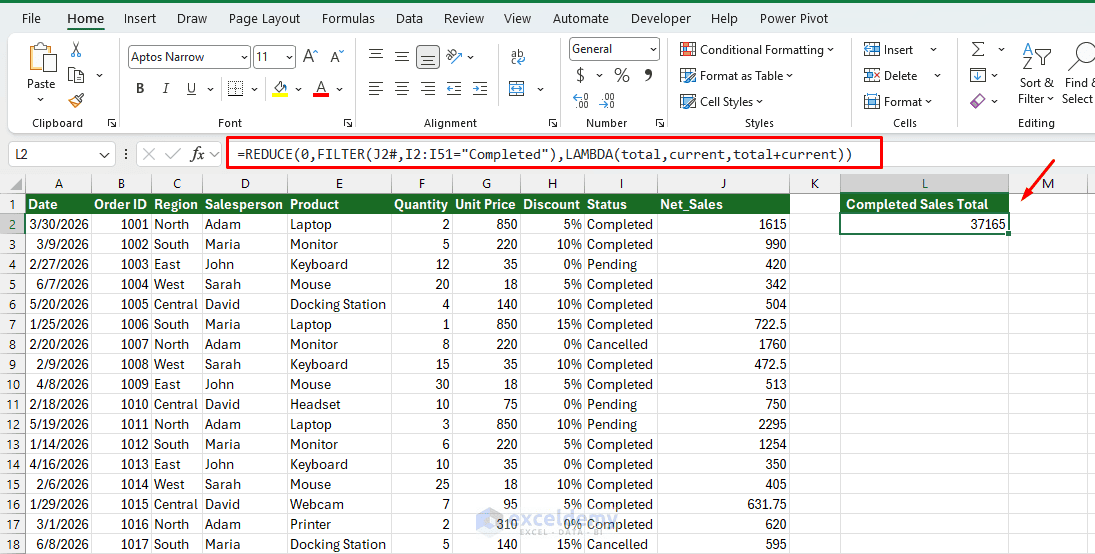Viewport: 1095px width, 554px height.
Task: Open the General number format dropdown
Action: coord(653,49)
